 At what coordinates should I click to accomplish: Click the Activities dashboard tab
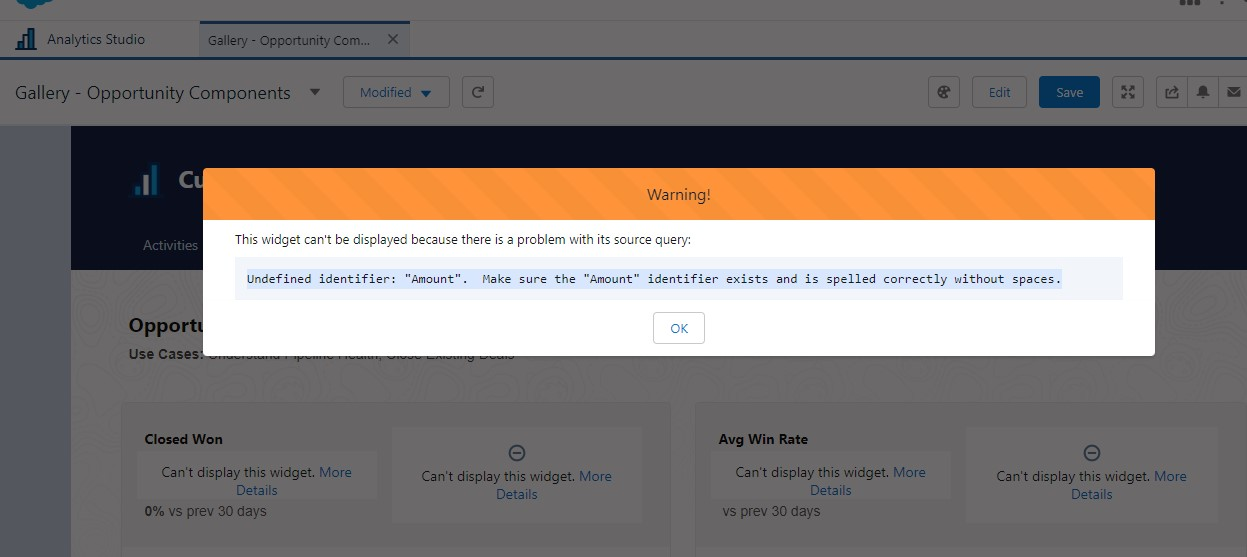click(170, 245)
